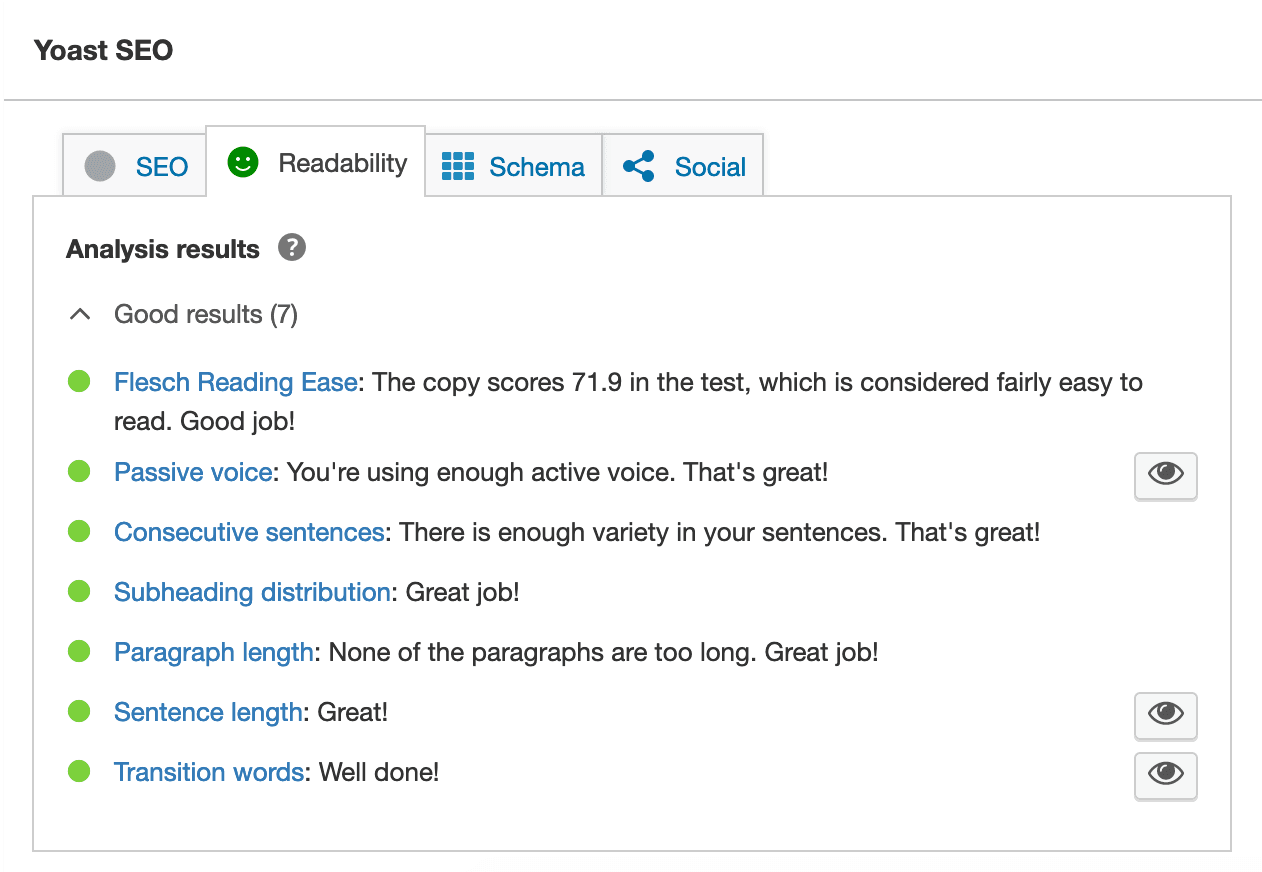Collapse the Good results section

[x=80, y=313]
